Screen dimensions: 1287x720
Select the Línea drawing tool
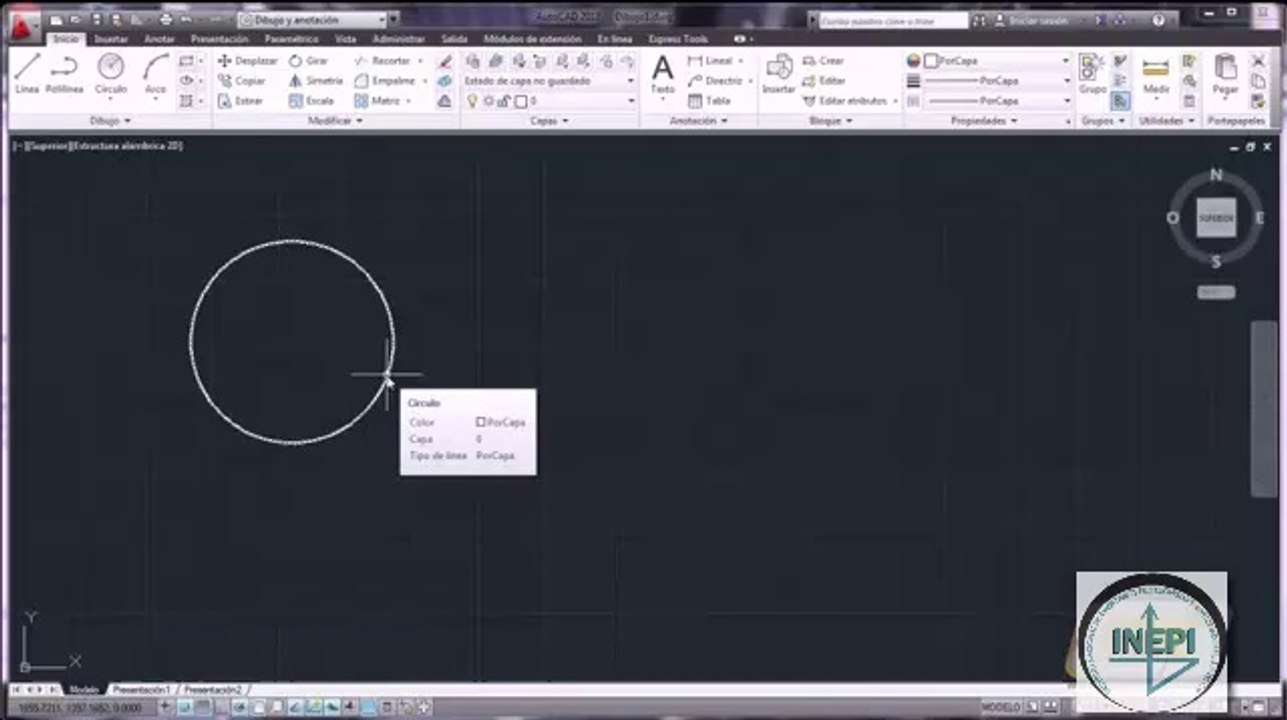[27, 74]
